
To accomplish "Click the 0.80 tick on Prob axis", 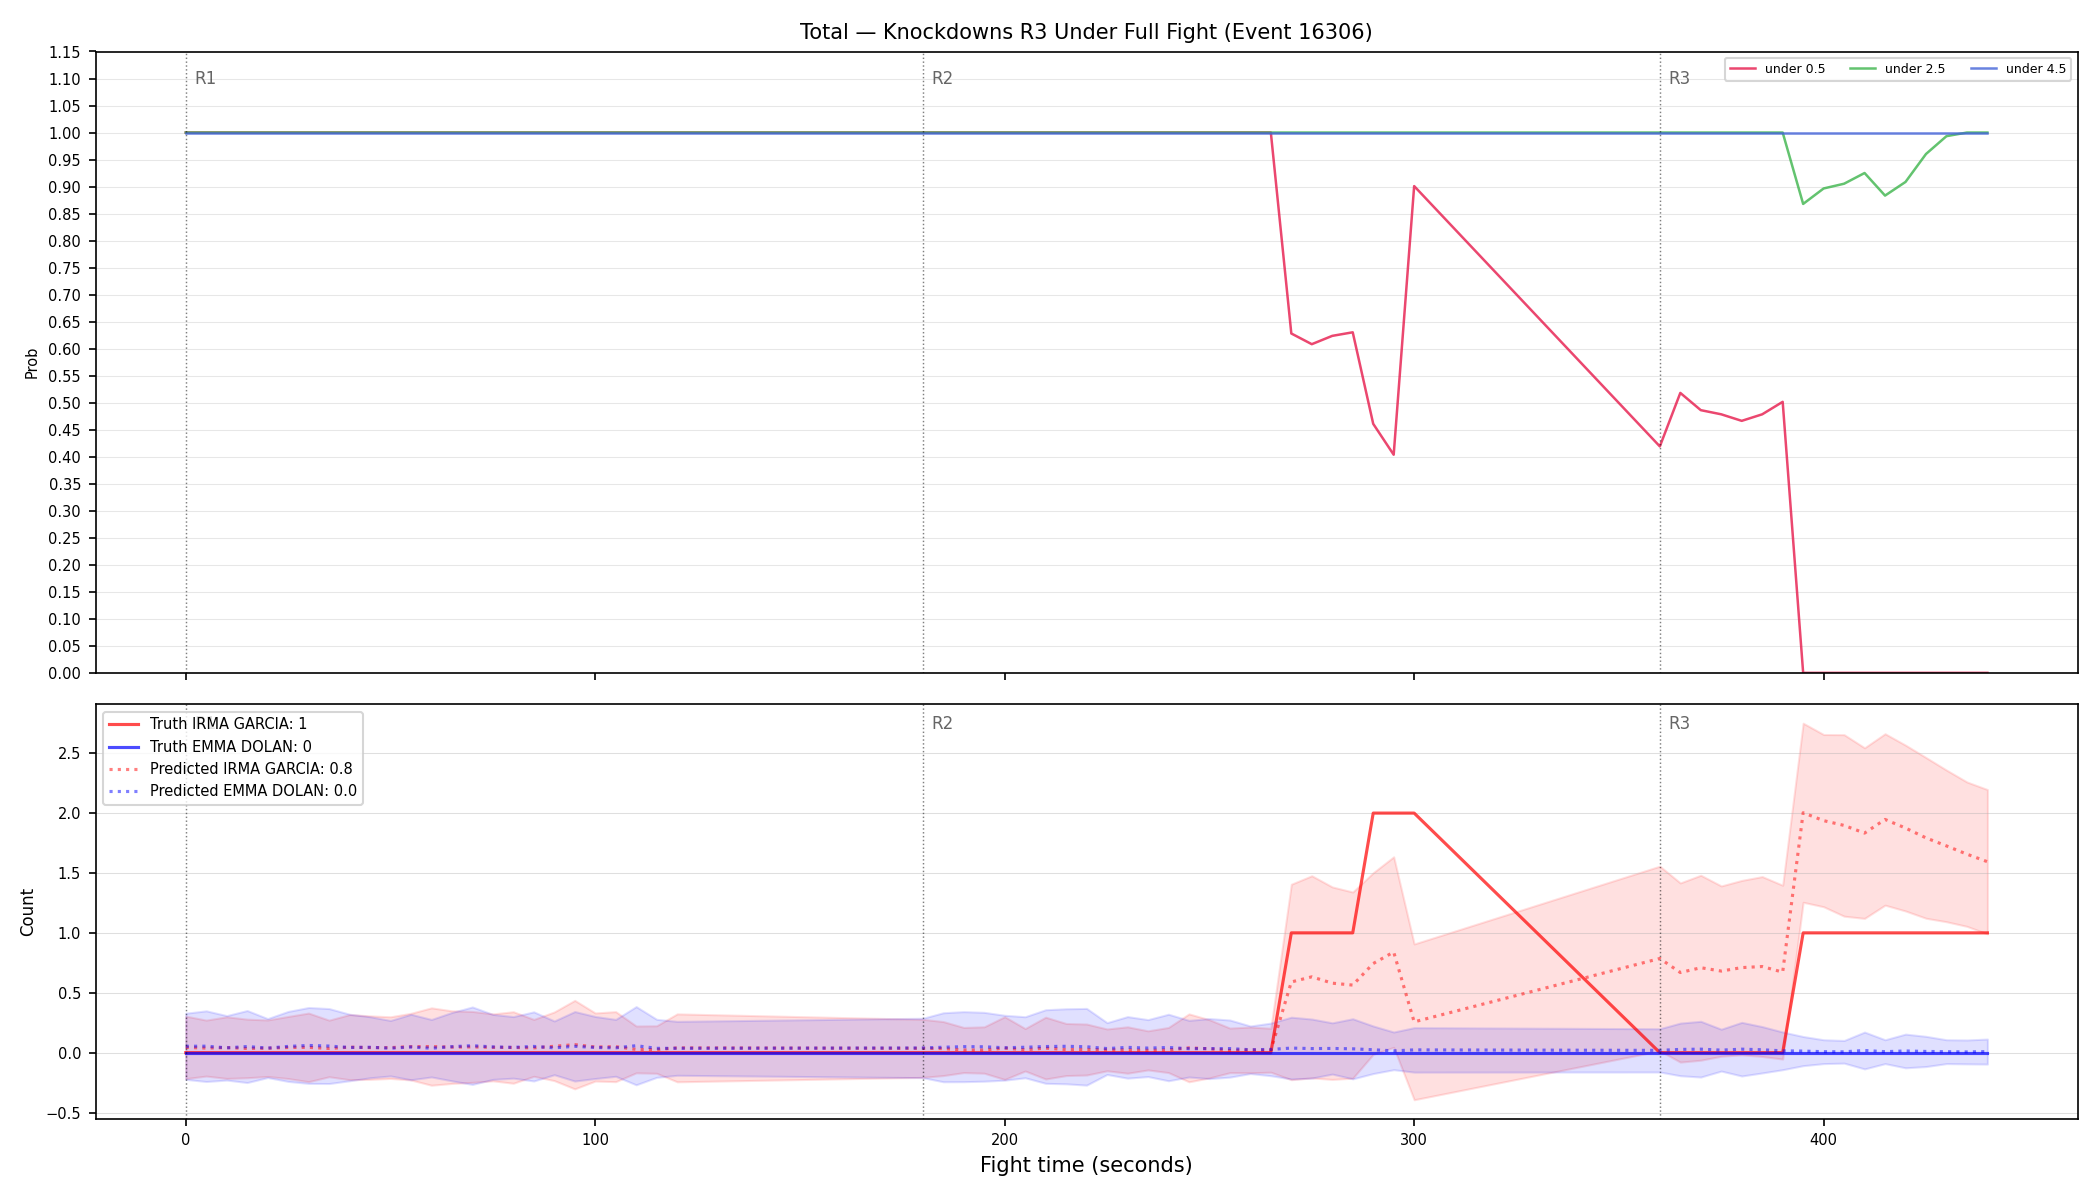I will (64, 241).
